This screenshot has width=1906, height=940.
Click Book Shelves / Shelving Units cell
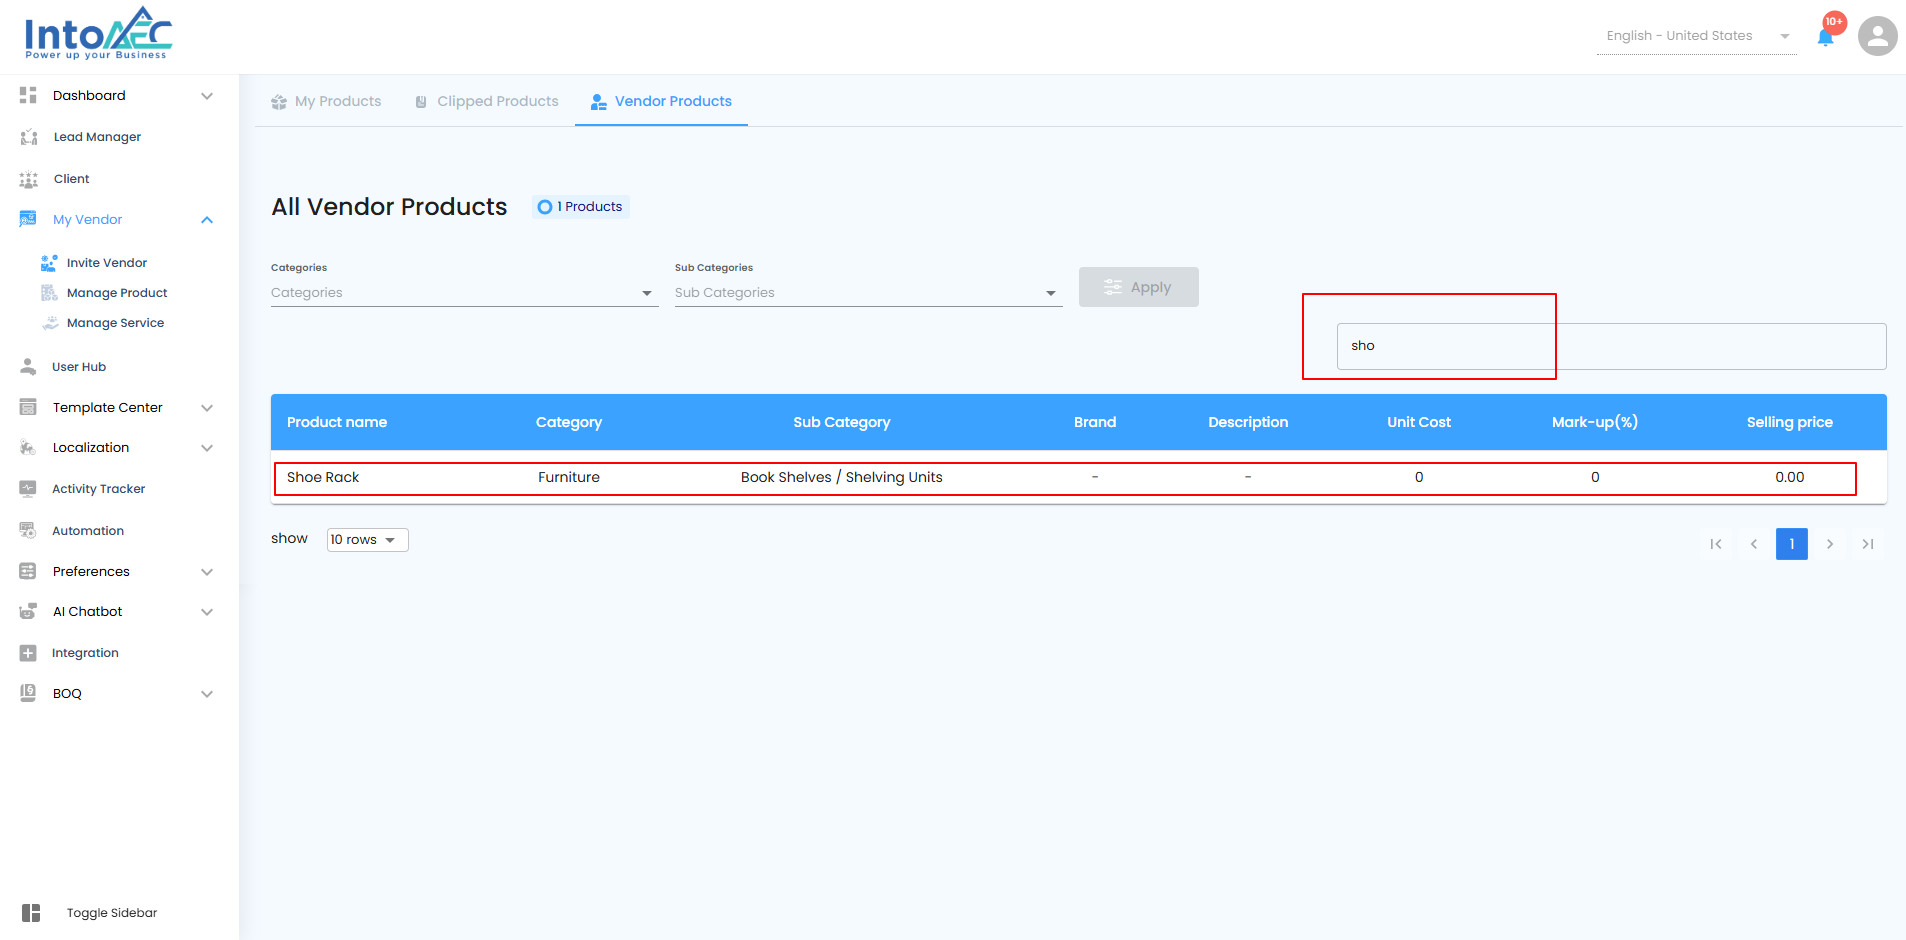tap(842, 477)
